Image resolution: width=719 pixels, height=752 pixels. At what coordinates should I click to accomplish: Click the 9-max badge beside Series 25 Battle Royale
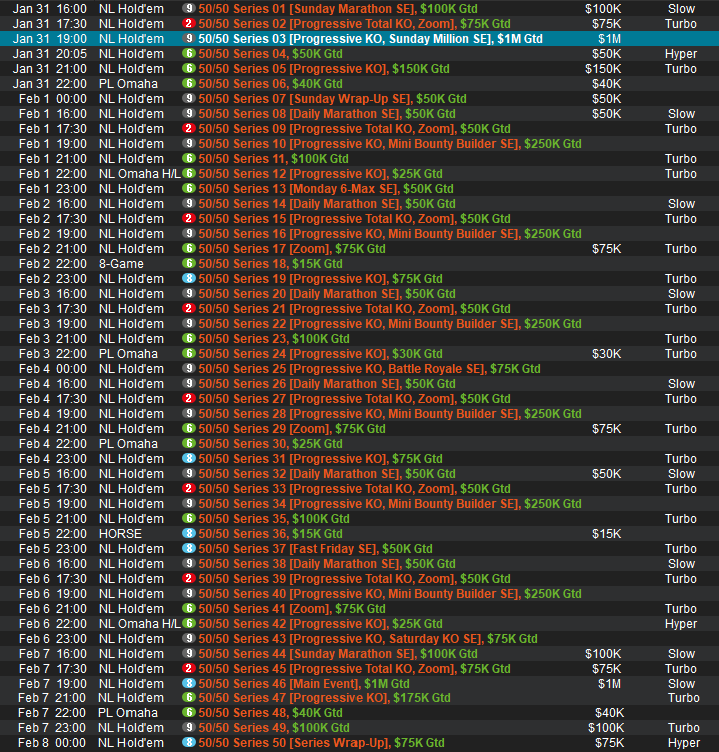pyautogui.click(x=188, y=368)
